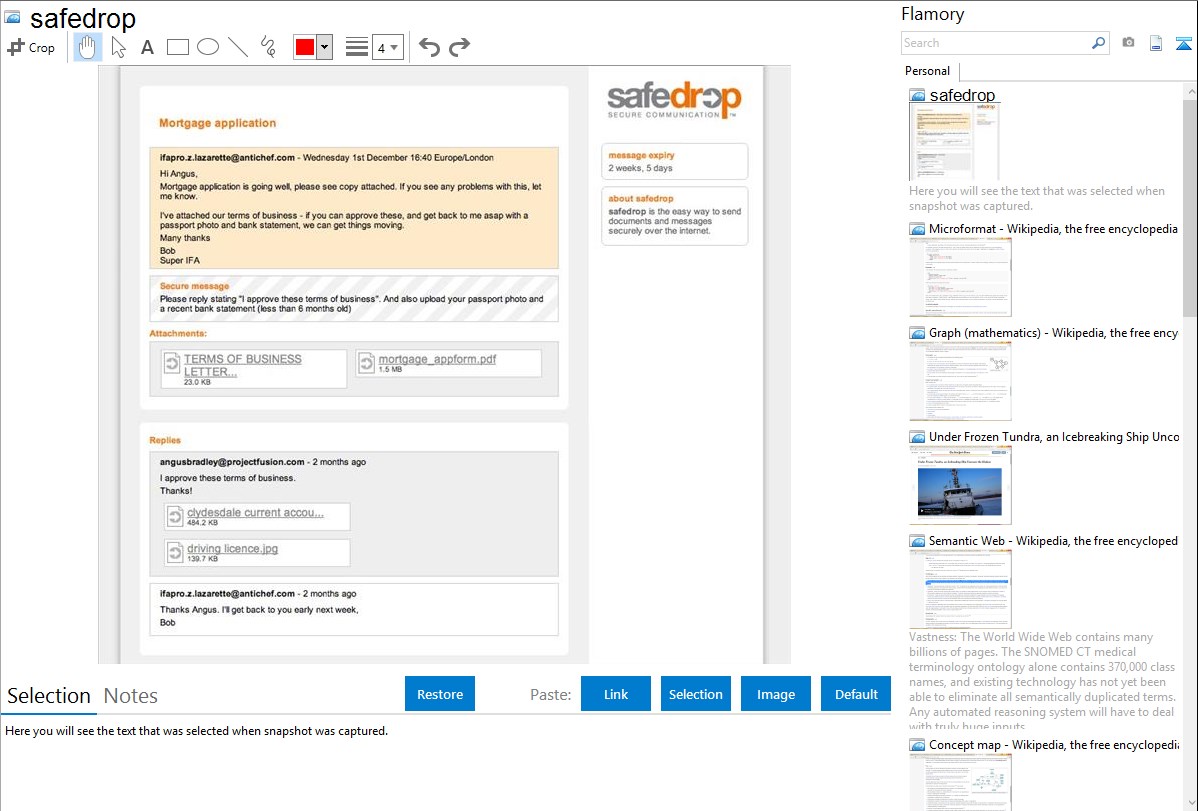
Task: Click the Under Frozen Tundra snapshot title
Action: click(x=1054, y=437)
